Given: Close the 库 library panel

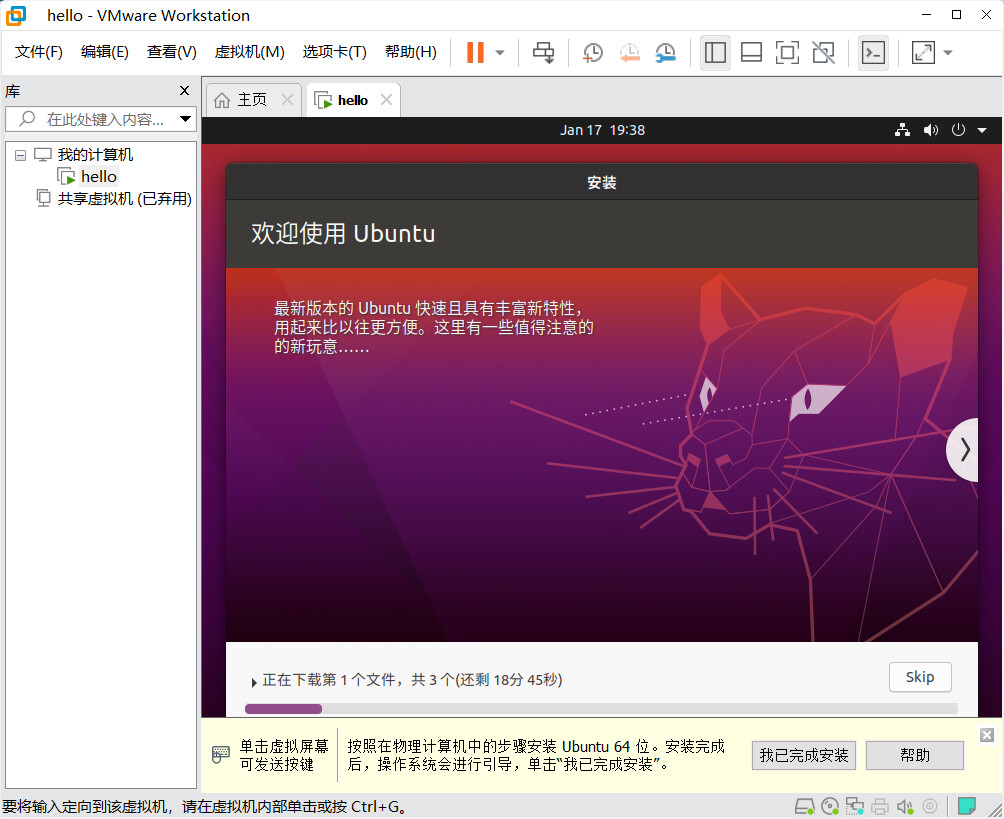Looking at the screenshot, I should coord(184,91).
